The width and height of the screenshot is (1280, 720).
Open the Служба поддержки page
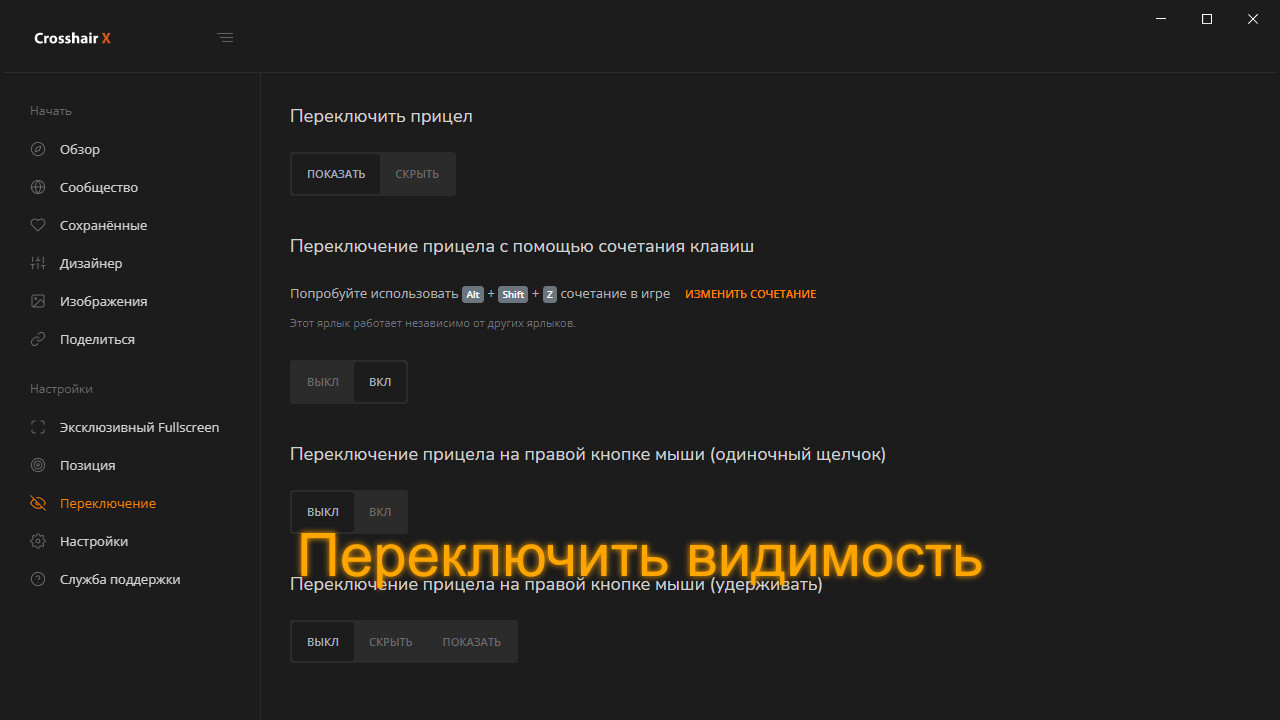point(120,579)
